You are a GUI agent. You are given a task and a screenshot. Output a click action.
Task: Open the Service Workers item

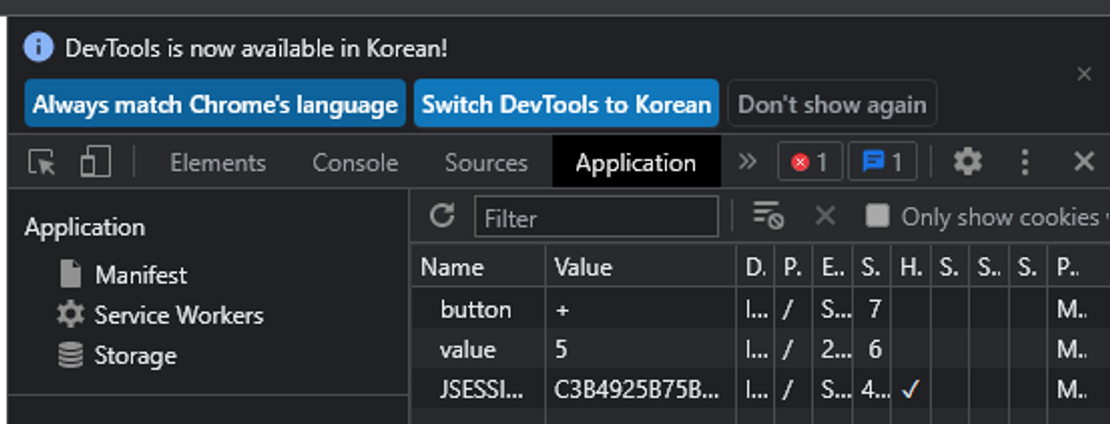(179, 315)
